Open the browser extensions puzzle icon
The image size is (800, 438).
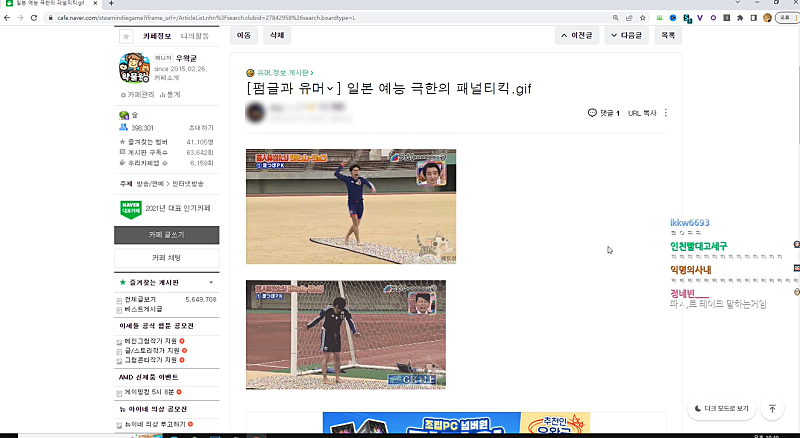[x=738, y=18]
